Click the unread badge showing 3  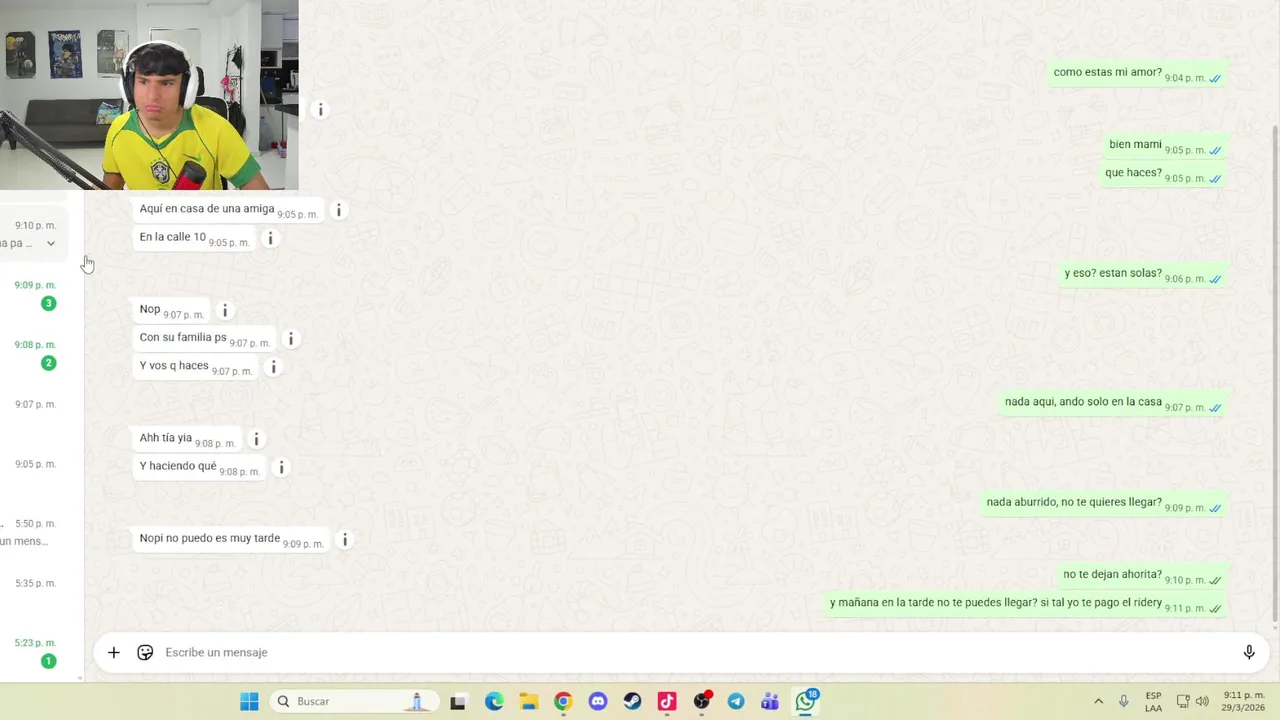point(48,303)
